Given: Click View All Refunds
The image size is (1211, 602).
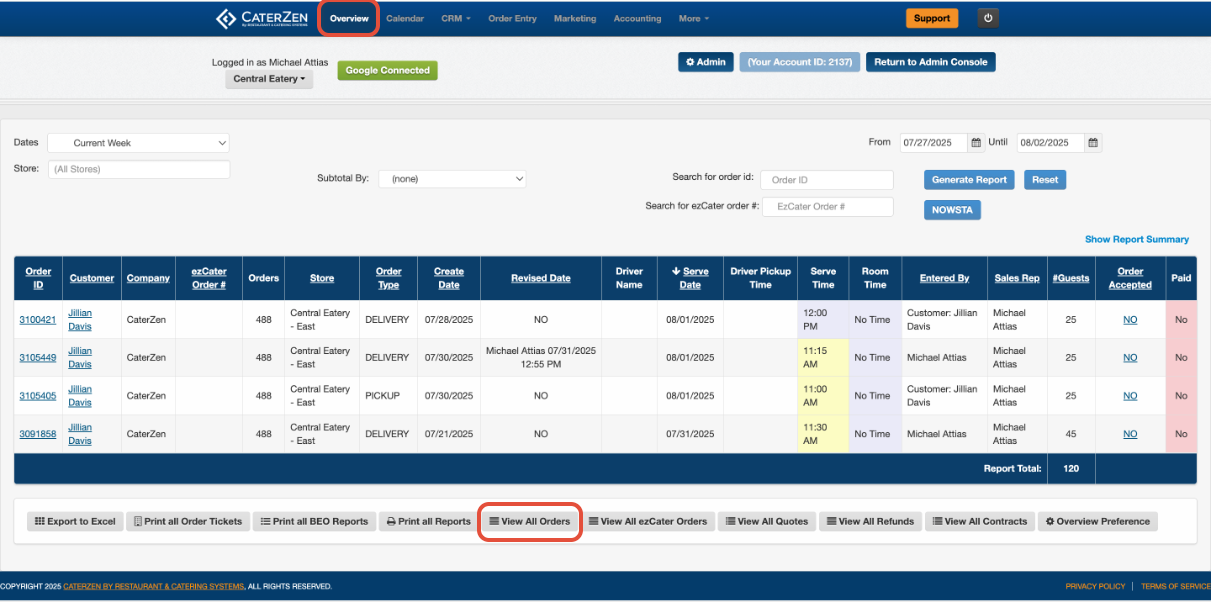Looking at the screenshot, I should 870,522.
